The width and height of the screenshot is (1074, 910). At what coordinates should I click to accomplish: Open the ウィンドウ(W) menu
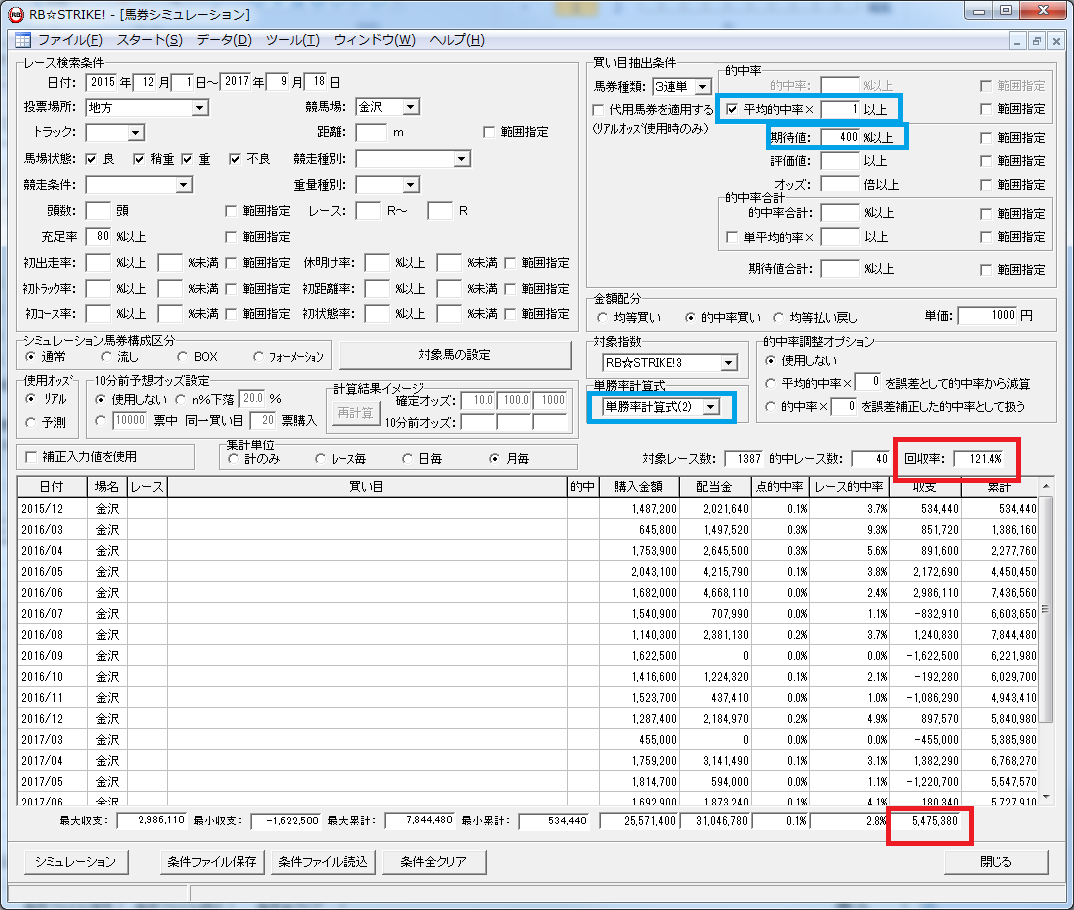click(x=375, y=40)
